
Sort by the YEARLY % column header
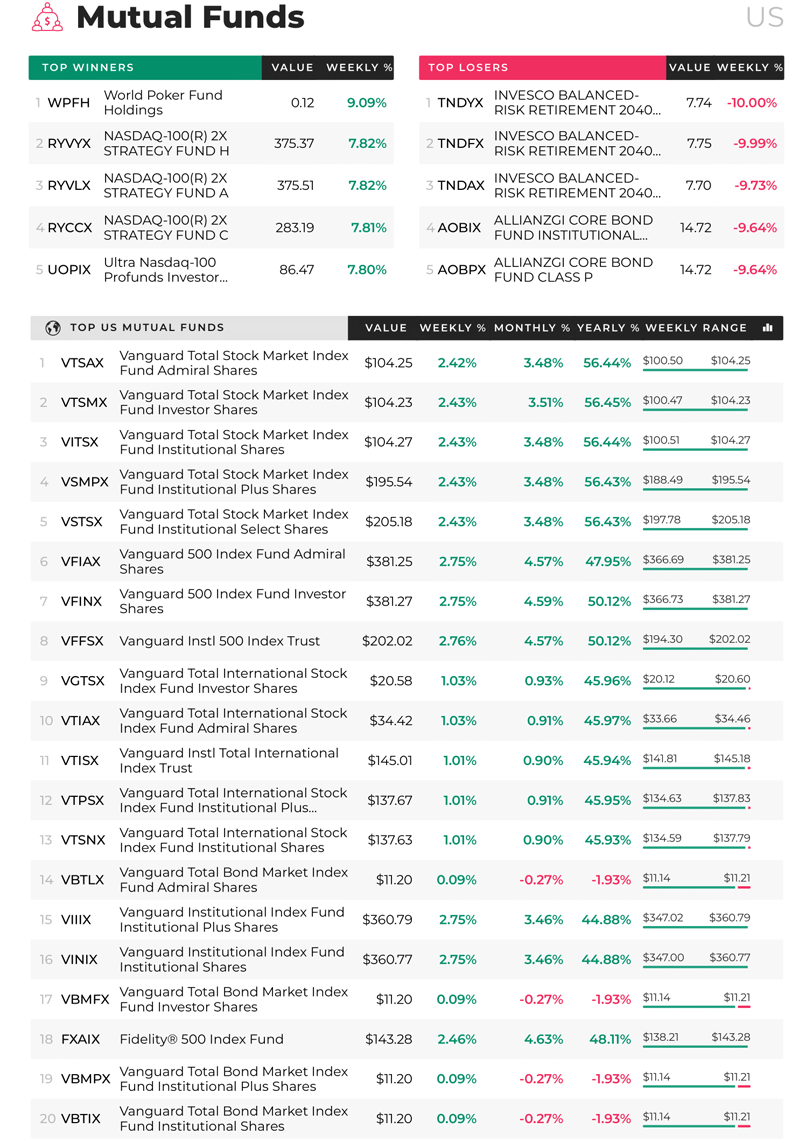[x=608, y=328]
